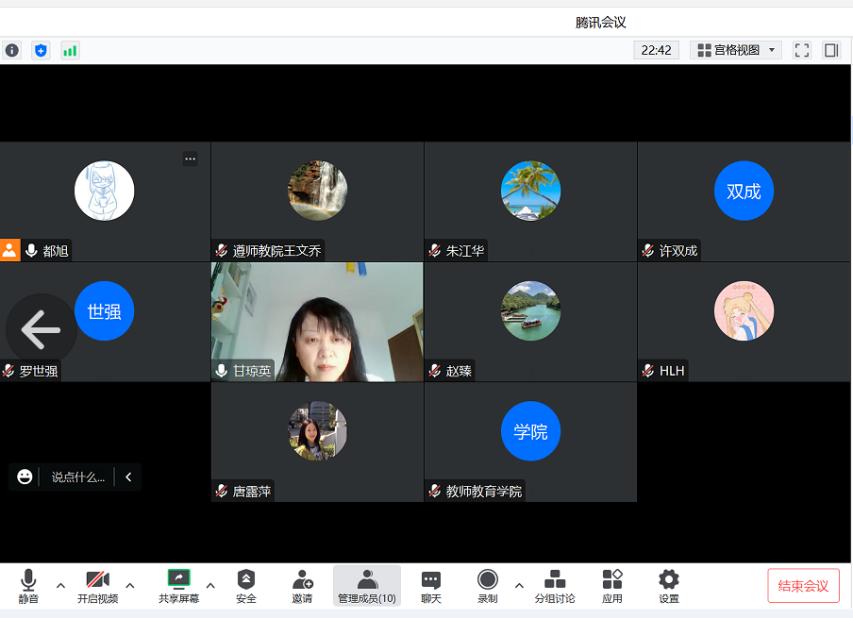This screenshot has height=618, width=853.
Task: Click the 许双成 name label
Action: click(x=678, y=251)
